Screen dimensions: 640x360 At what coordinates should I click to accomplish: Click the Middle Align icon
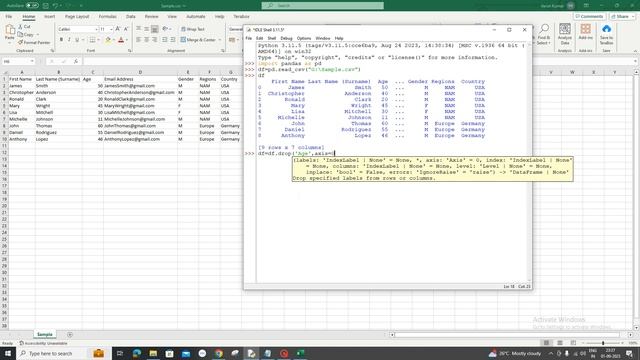point(147,29)
